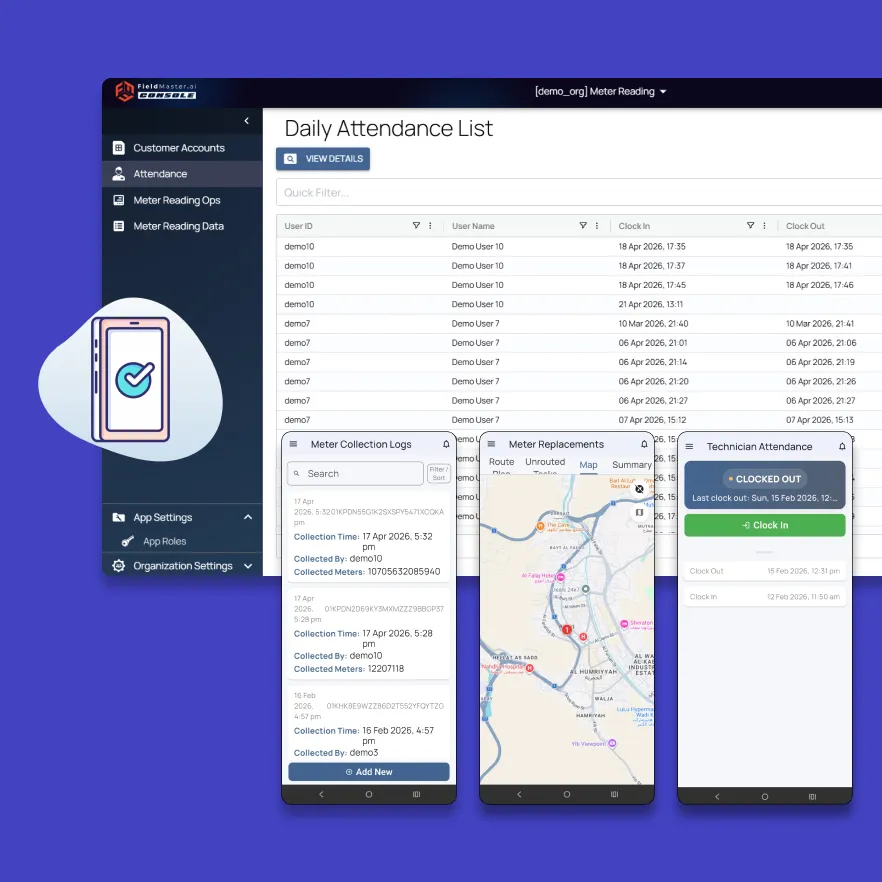
Task: Open Clock In column menu dots
Action: (764, 226)
